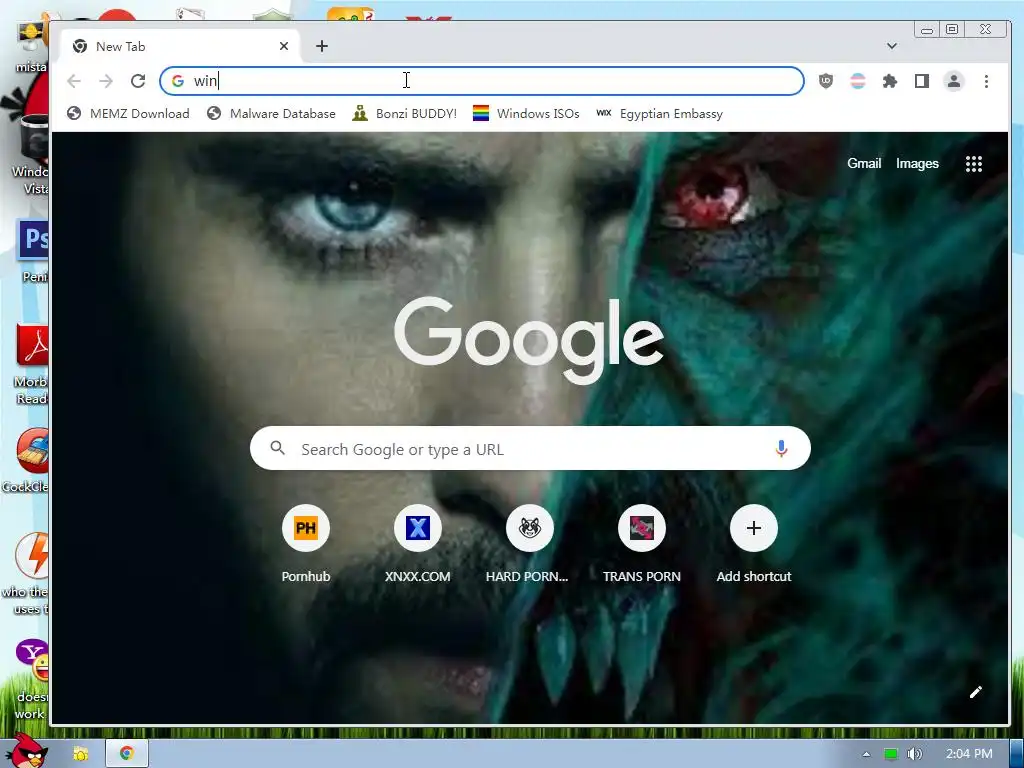Open the Egyptian Embassy bookmark
1024x768 pixels.
[660, 114]
